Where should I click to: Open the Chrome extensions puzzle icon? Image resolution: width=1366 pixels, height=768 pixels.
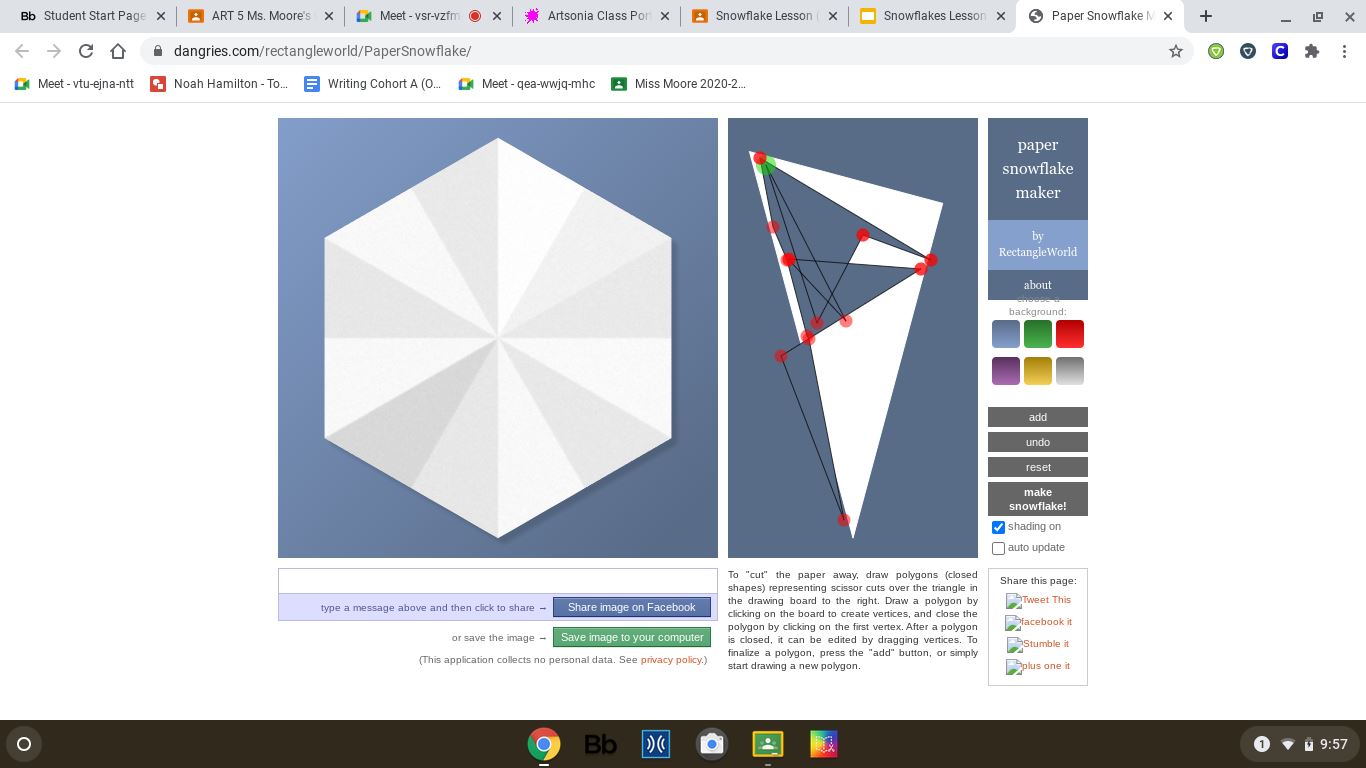[1312, 51]
